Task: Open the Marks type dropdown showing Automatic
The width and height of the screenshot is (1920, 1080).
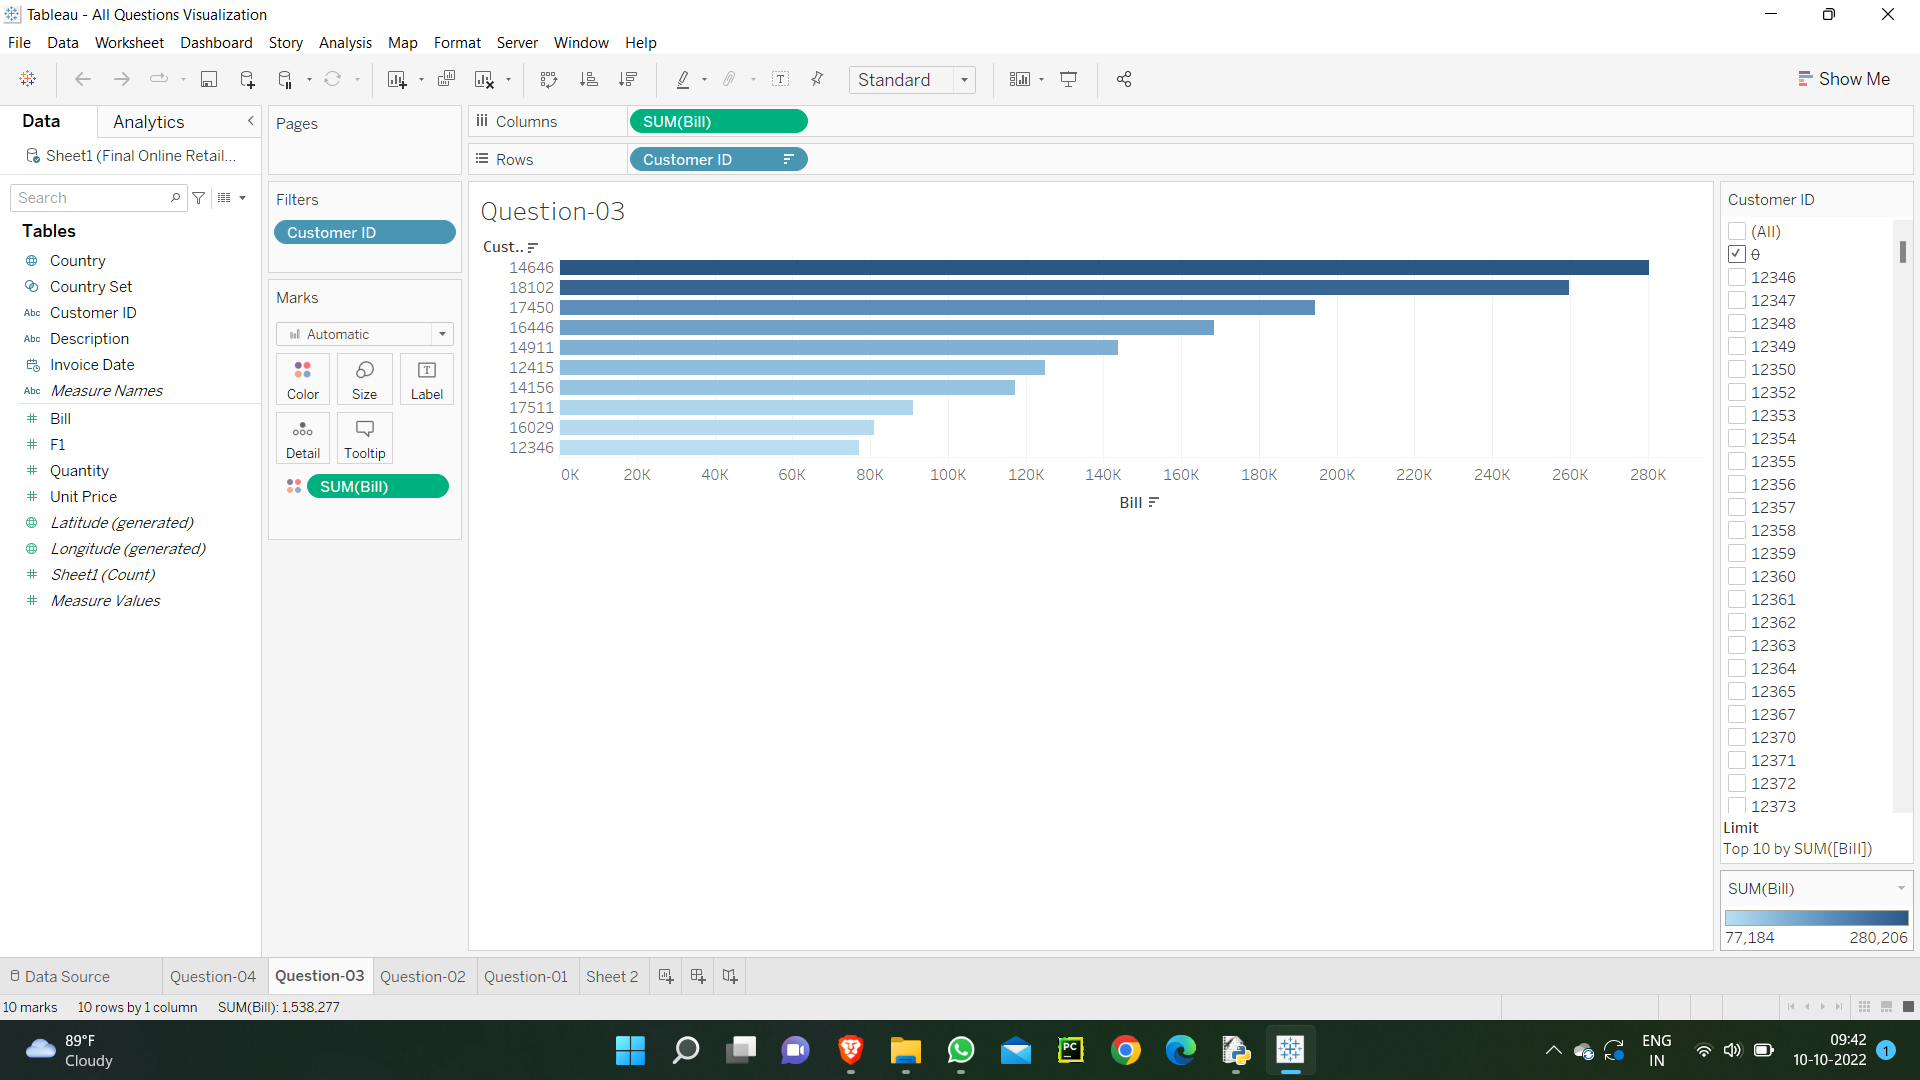Action: pyautogui.click(x=442, y=334)
